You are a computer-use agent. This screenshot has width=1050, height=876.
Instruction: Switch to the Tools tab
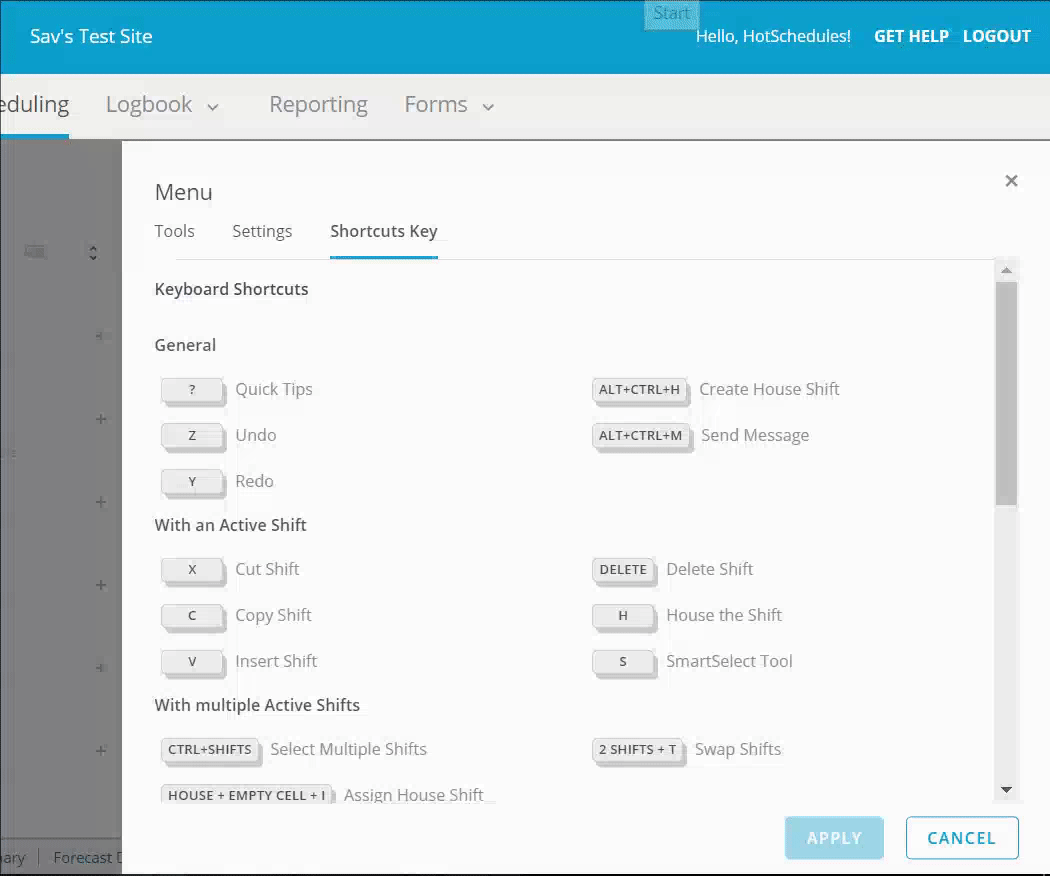pos(174,231)
